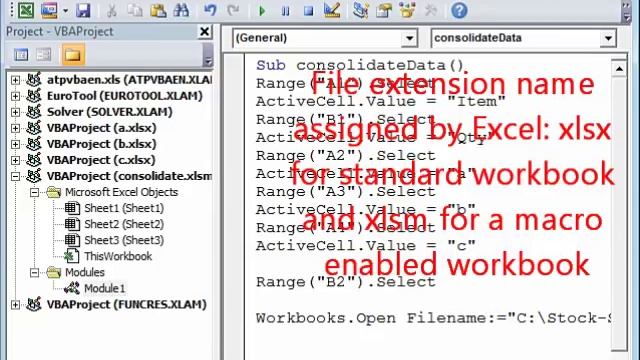Screen dimensions: 640x360
Task: Select Sheet1 (Sheet1) in the tree
Action: pyautogui.click(x=124, y=208)
